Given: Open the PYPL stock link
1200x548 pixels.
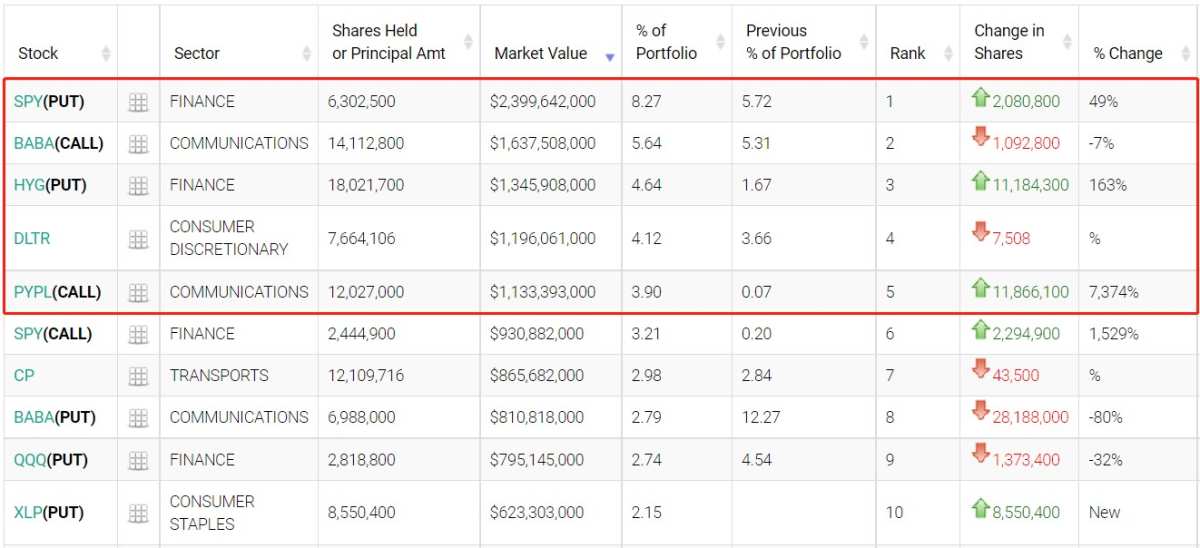Looking at the screenshot, I should pos(32,293).
